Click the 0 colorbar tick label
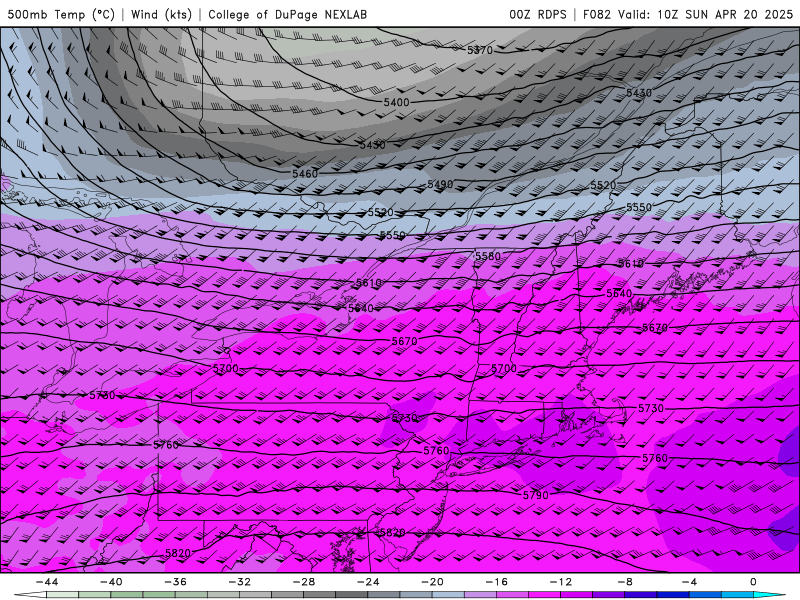Viewport: 800px width, 600px height. (x=754, y=582)
